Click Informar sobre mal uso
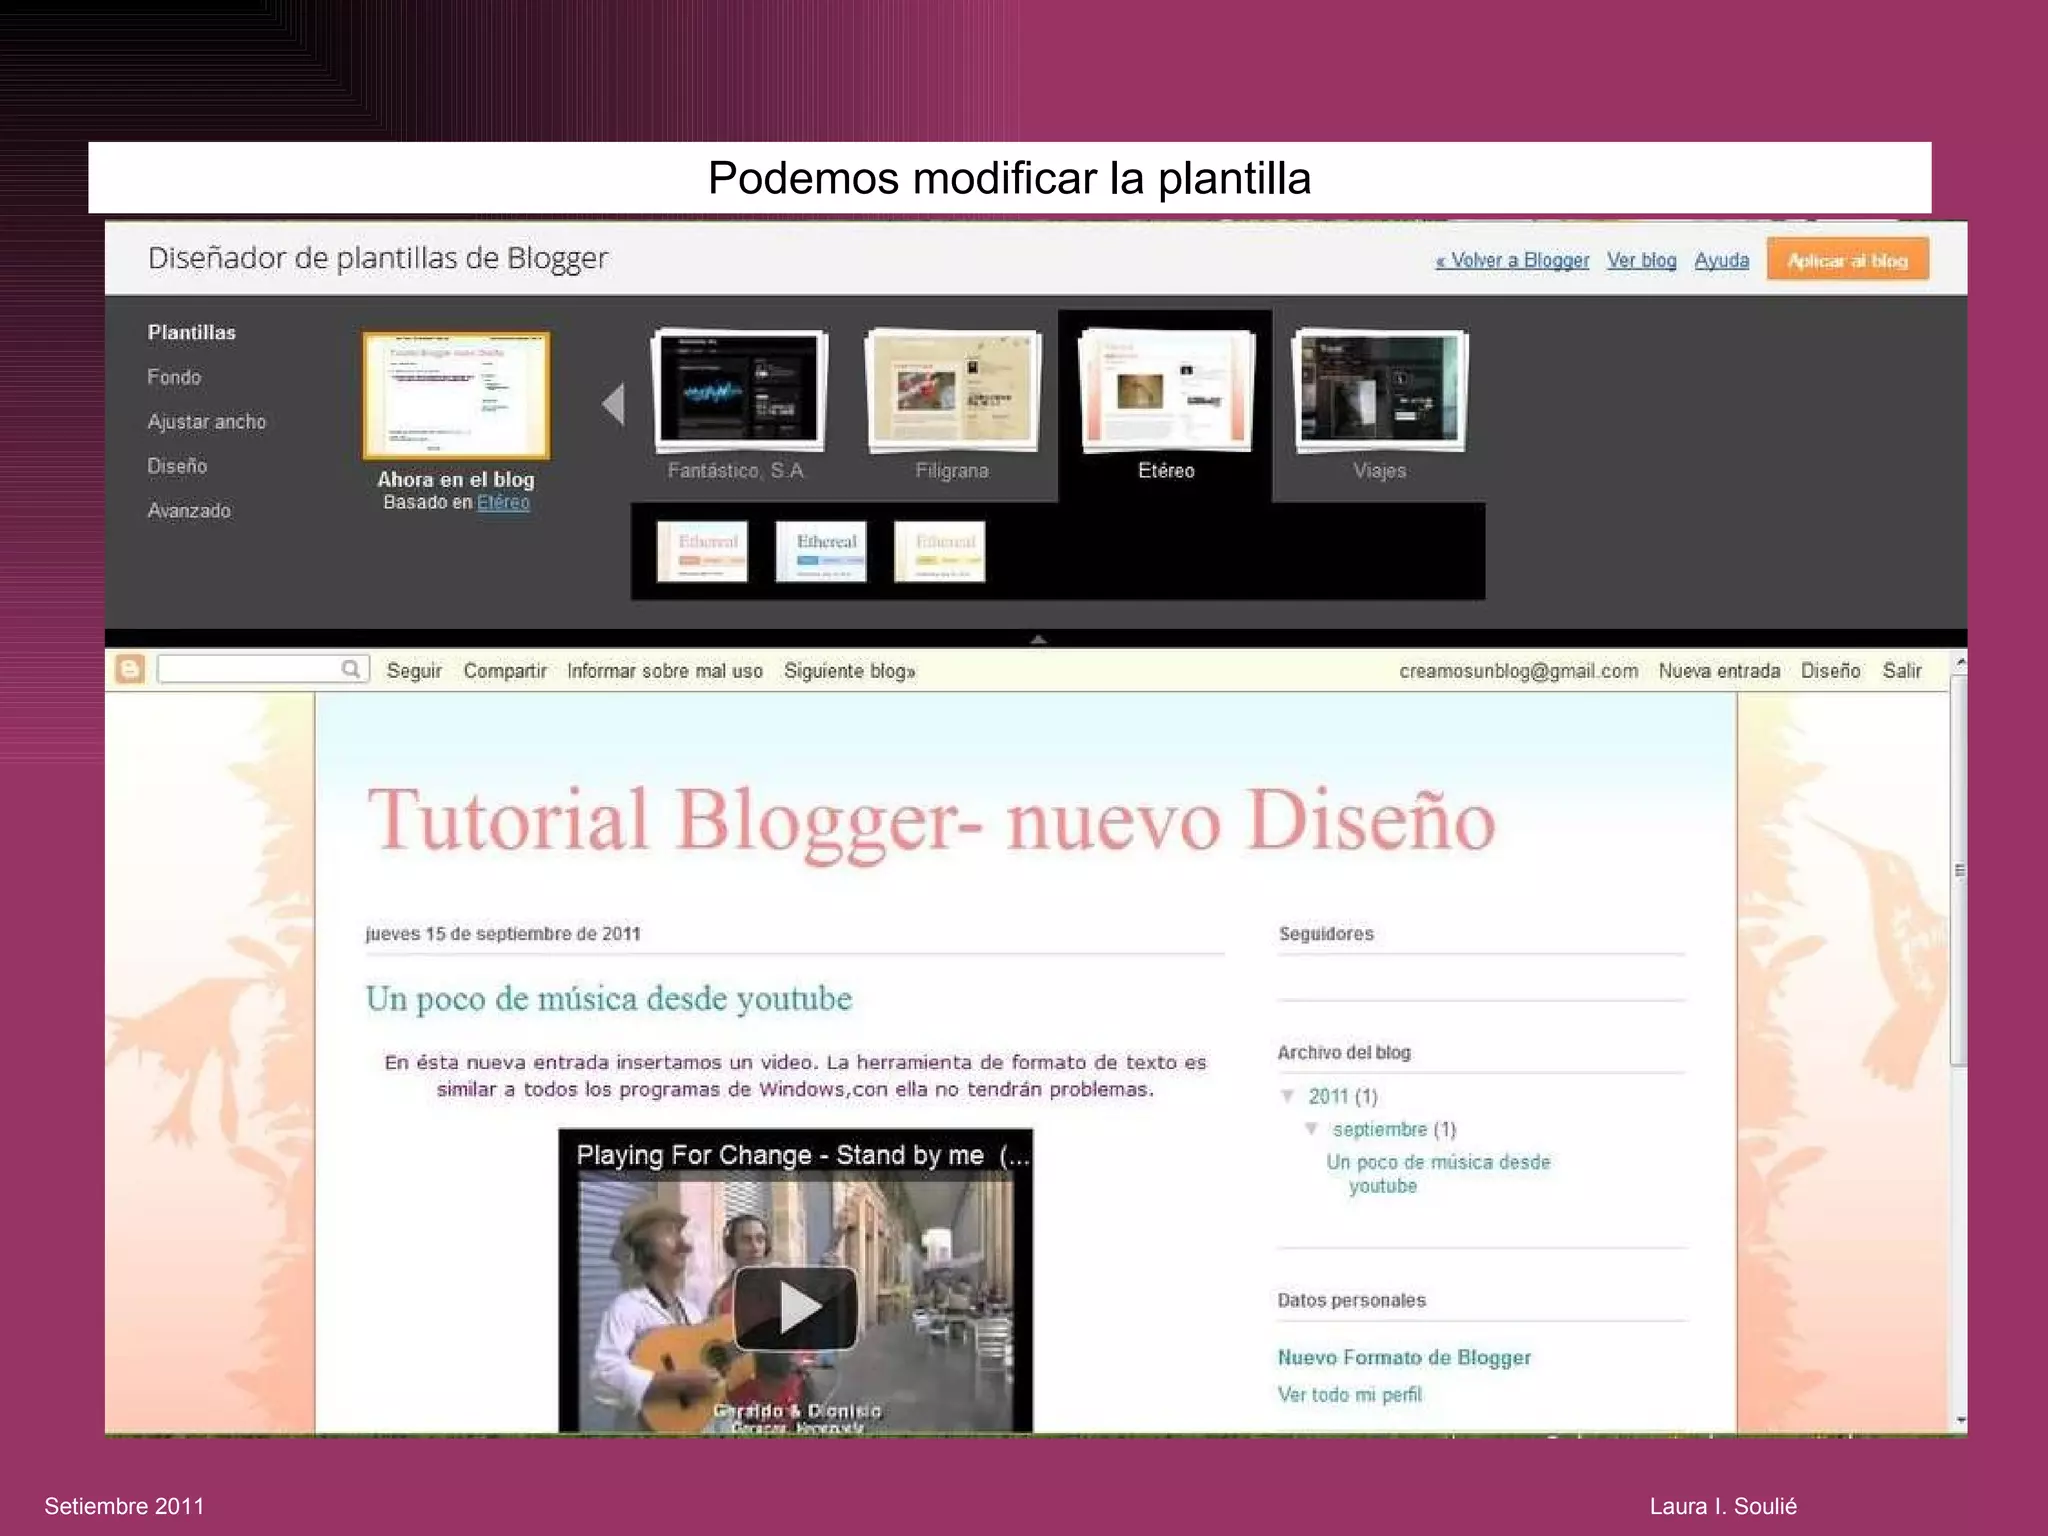Image resolution: width=2048 pixels, height=1536 pixels. tap(665, 671)
